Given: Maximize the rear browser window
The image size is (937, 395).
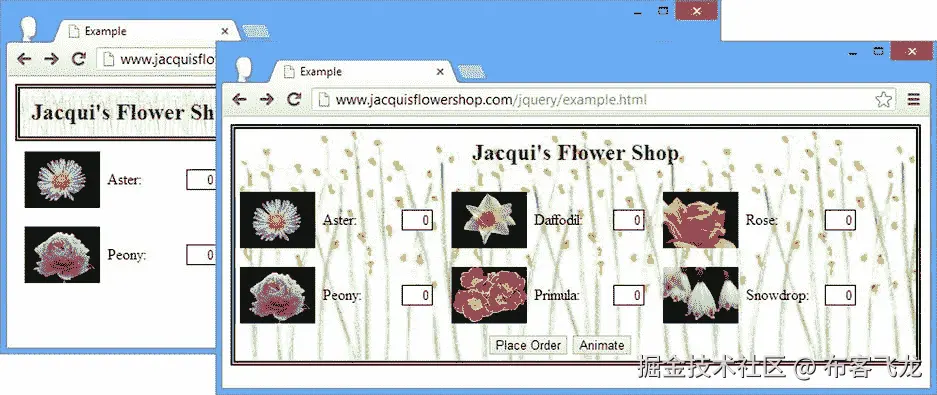Looking at the screenshot, I should [x=663, y=11].
